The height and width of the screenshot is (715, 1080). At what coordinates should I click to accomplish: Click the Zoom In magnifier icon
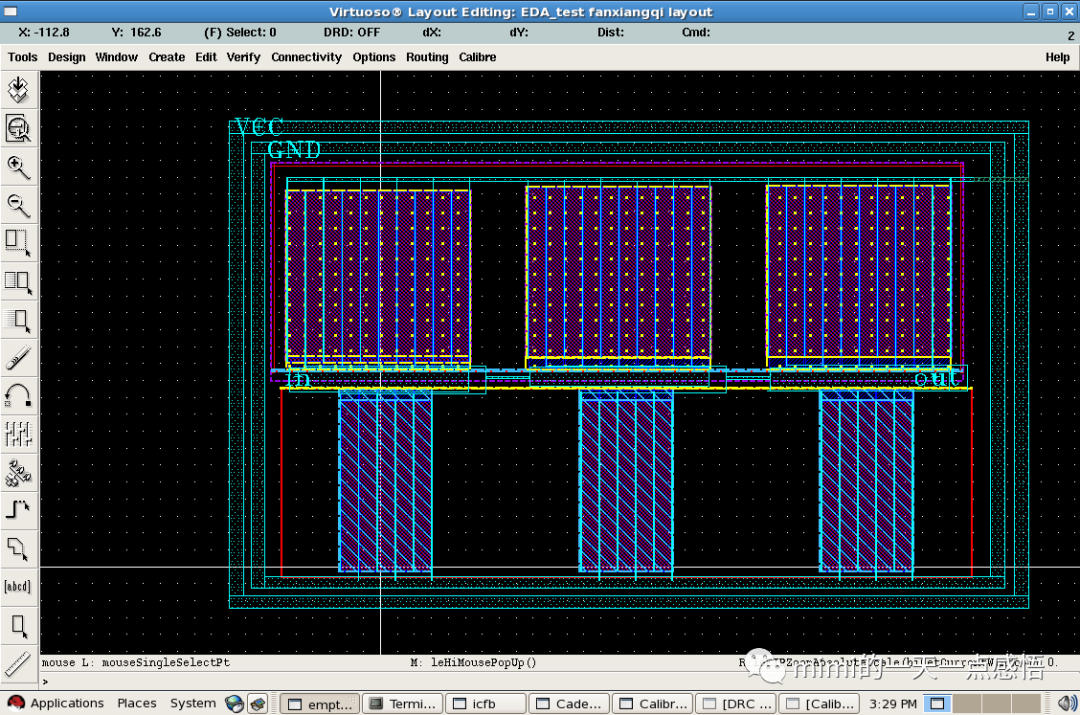pyautogui.click(x=18, y=166)
